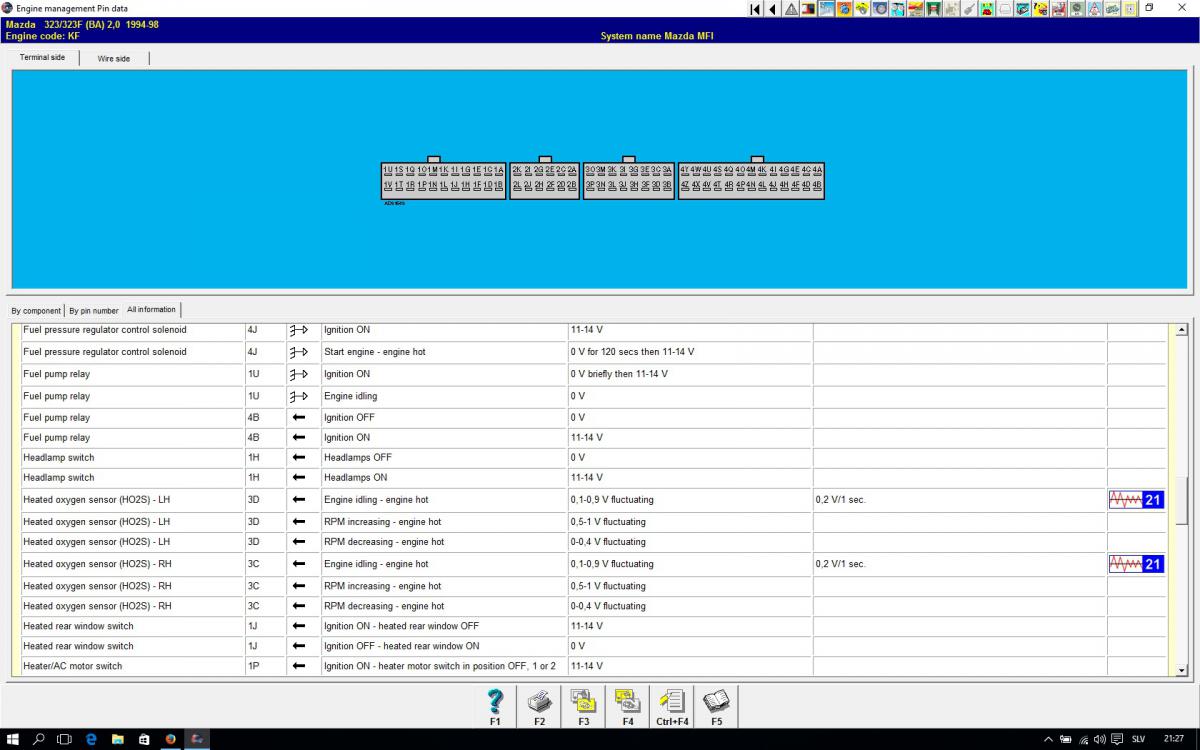This screenshot has width=1200, height=750.
Task: Open the waveform icon on the HO2S LH row
Action: coord(1136,500)
